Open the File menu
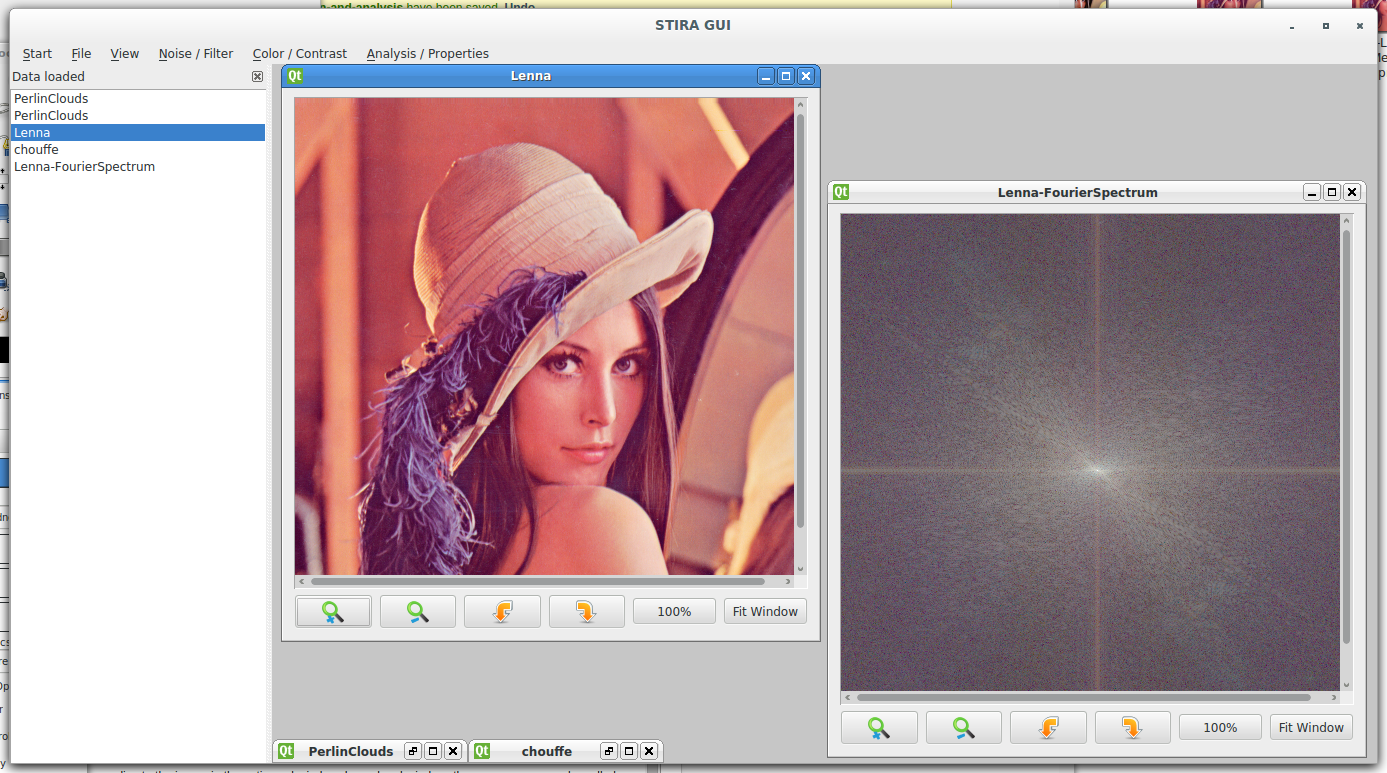This screenshot has width=1387, height=773. click(81, 54)
